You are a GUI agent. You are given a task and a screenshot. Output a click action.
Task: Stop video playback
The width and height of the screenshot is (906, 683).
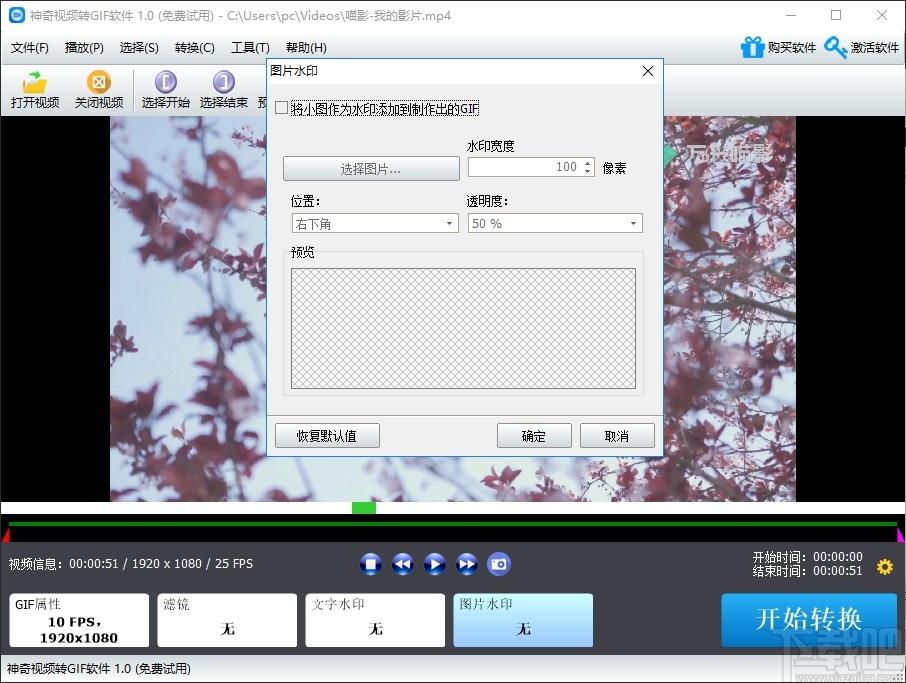click(x=370, y=564)
